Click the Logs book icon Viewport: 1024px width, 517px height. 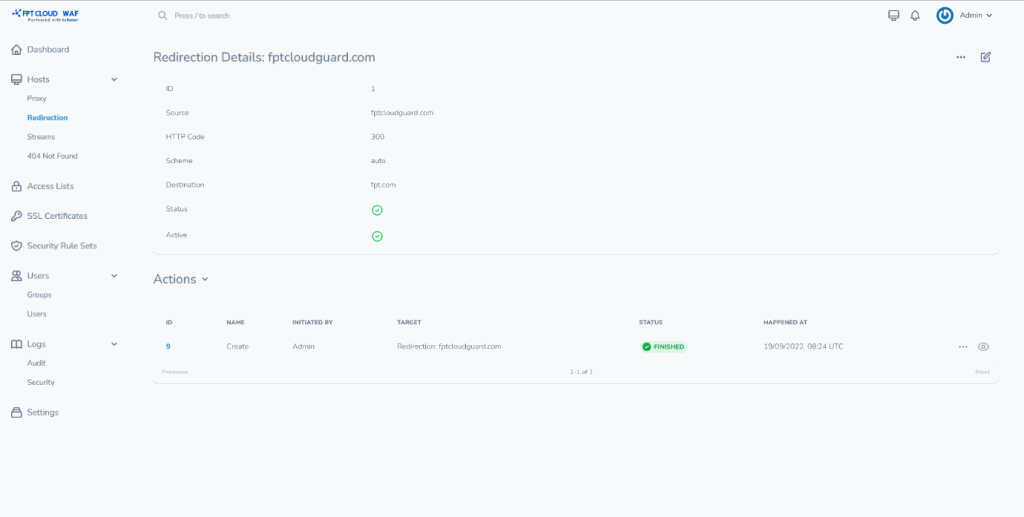[17, 344]
